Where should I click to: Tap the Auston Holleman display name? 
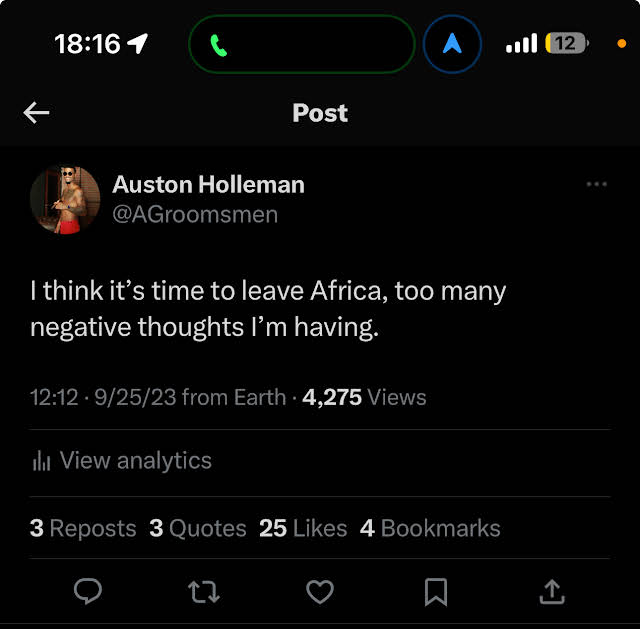tap(209, 184)
